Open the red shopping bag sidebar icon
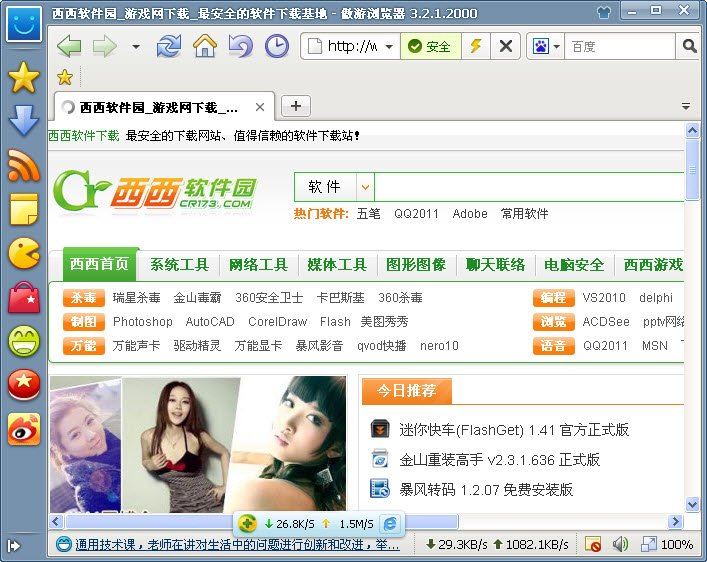 [23, 297]
